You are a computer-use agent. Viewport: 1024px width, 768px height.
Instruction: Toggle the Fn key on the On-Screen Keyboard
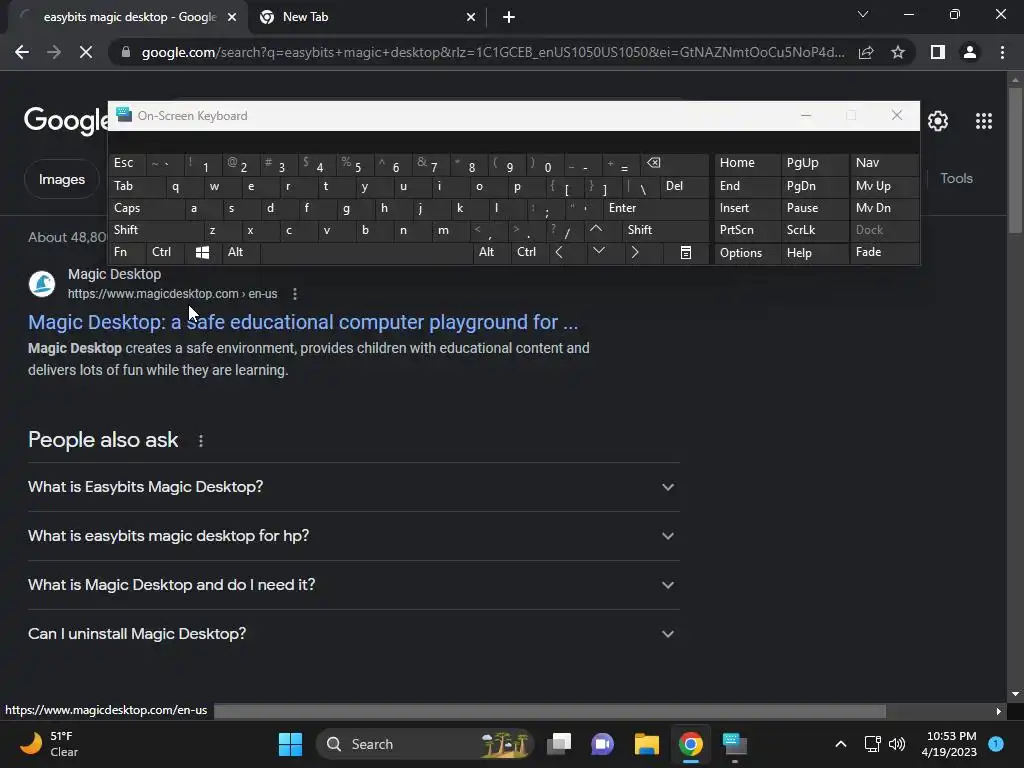click(x=127, y=253)
